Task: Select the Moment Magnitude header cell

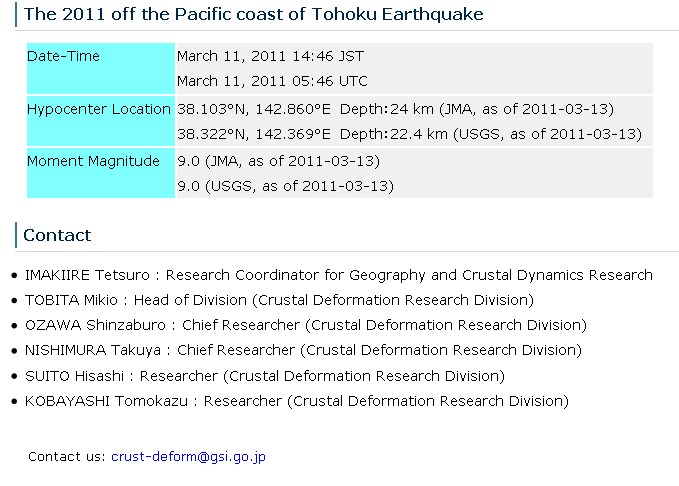Action: [101, 173]
